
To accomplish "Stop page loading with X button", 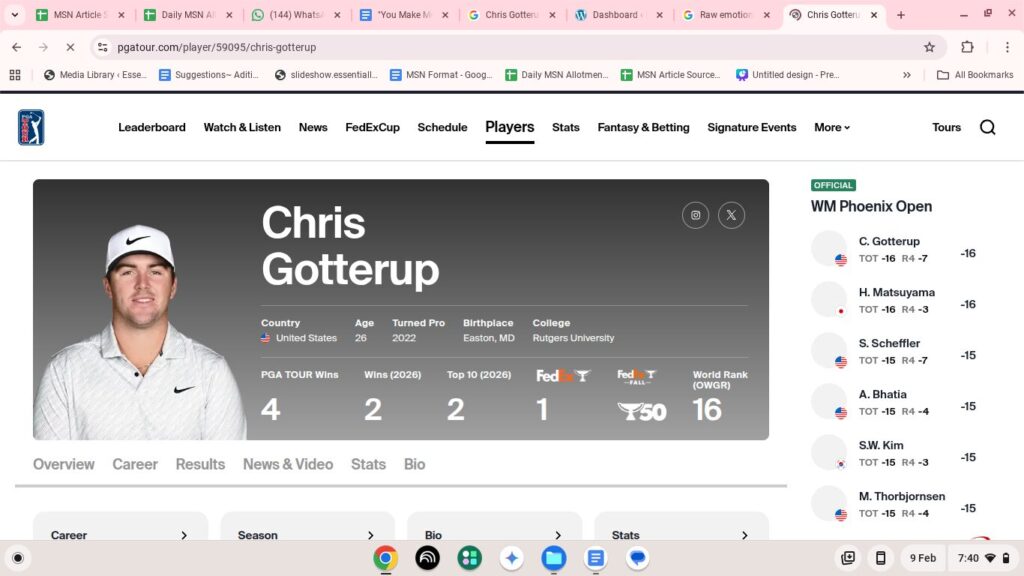I will coord(70,47).
